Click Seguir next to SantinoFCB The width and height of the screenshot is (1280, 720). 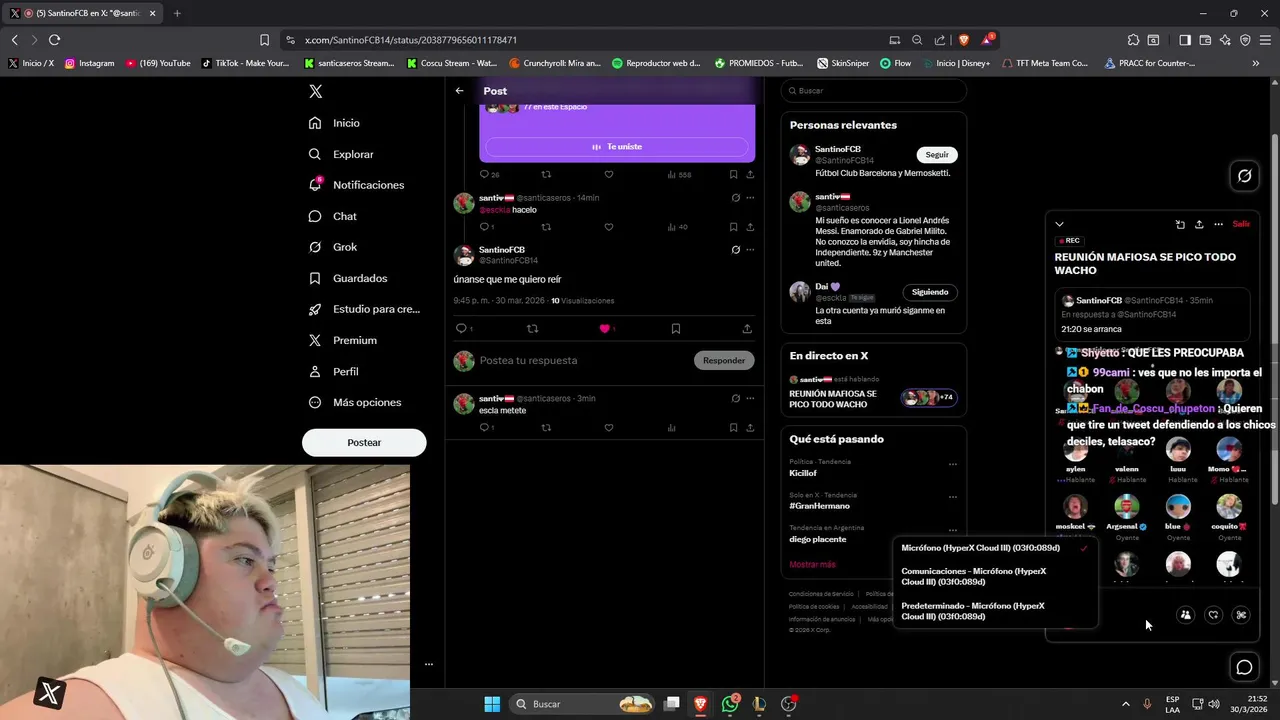click(937, 155)
